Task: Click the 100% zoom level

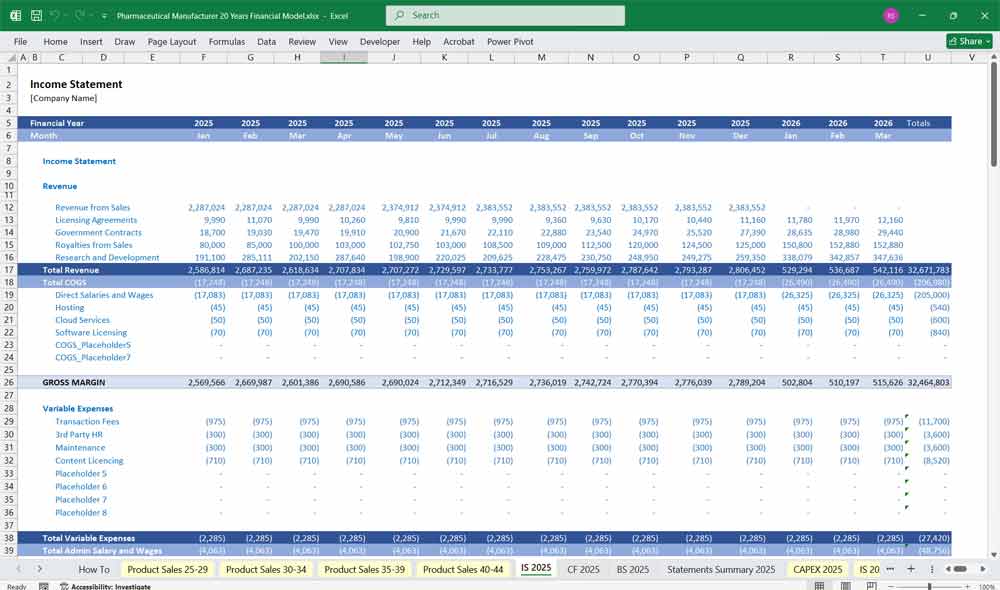Action: (x=987, y=586)
